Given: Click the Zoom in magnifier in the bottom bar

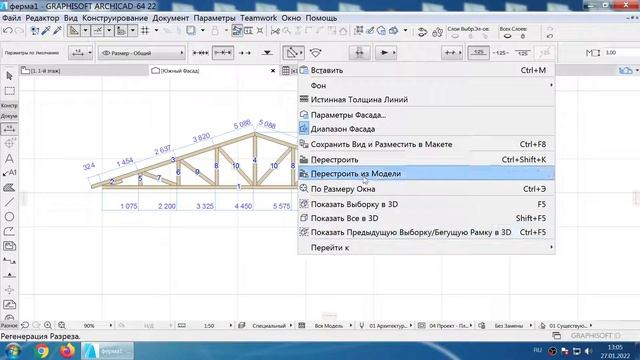Looking at the screenshot, I should coord(48,325).
